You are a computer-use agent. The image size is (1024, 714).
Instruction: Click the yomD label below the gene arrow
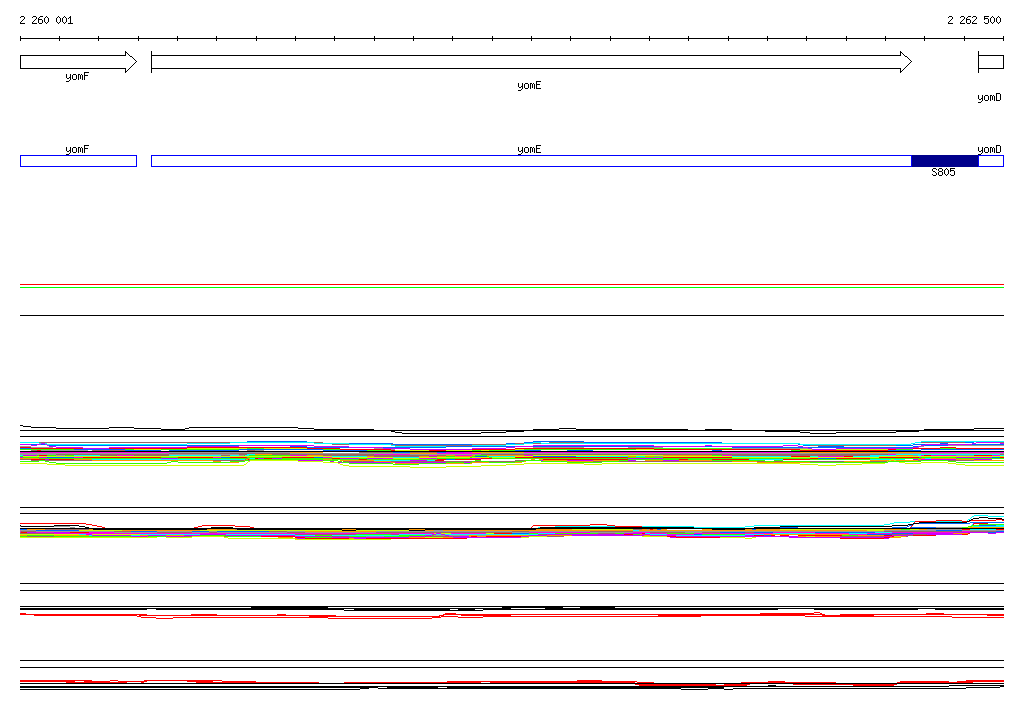point(989,98)
